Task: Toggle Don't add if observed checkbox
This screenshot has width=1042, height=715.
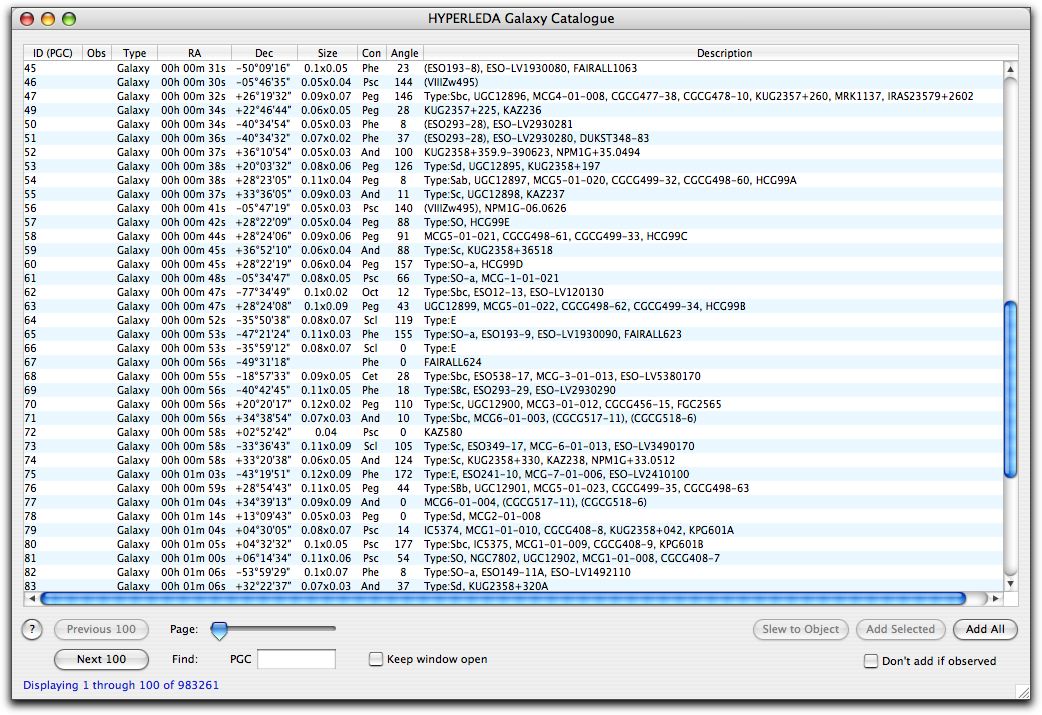Action: 871,661
